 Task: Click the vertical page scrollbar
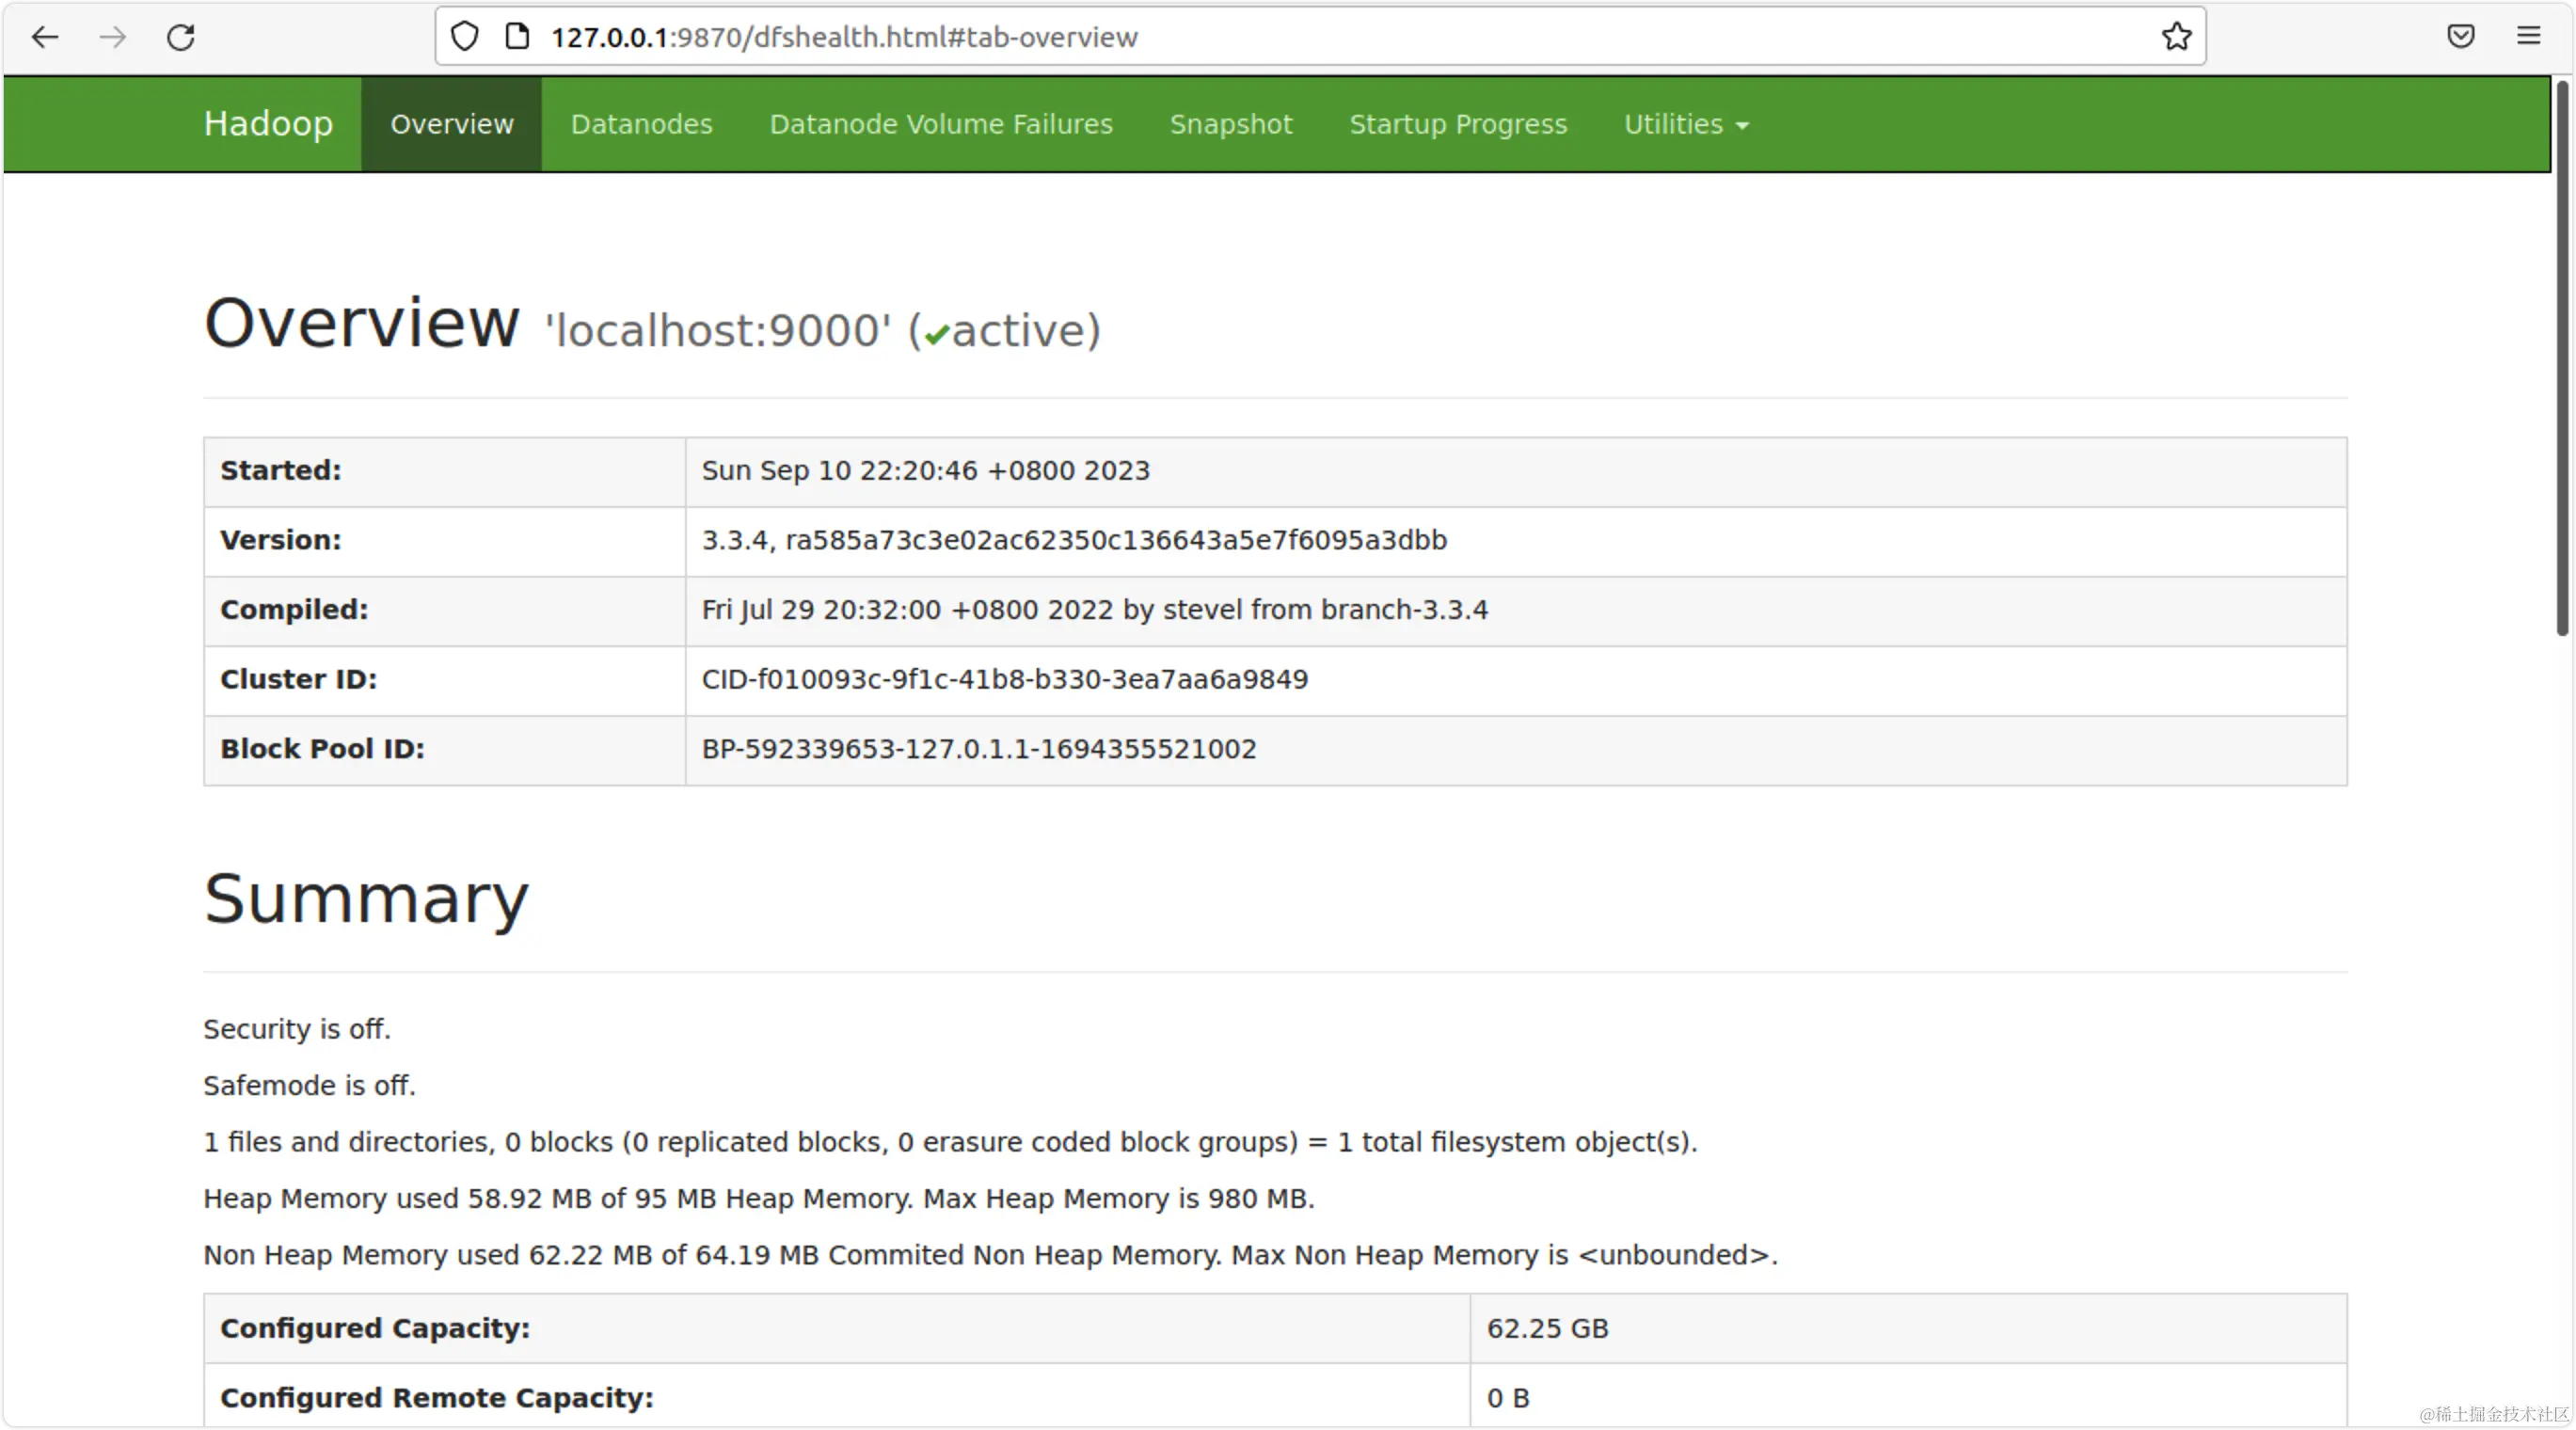coord(2562,360)
